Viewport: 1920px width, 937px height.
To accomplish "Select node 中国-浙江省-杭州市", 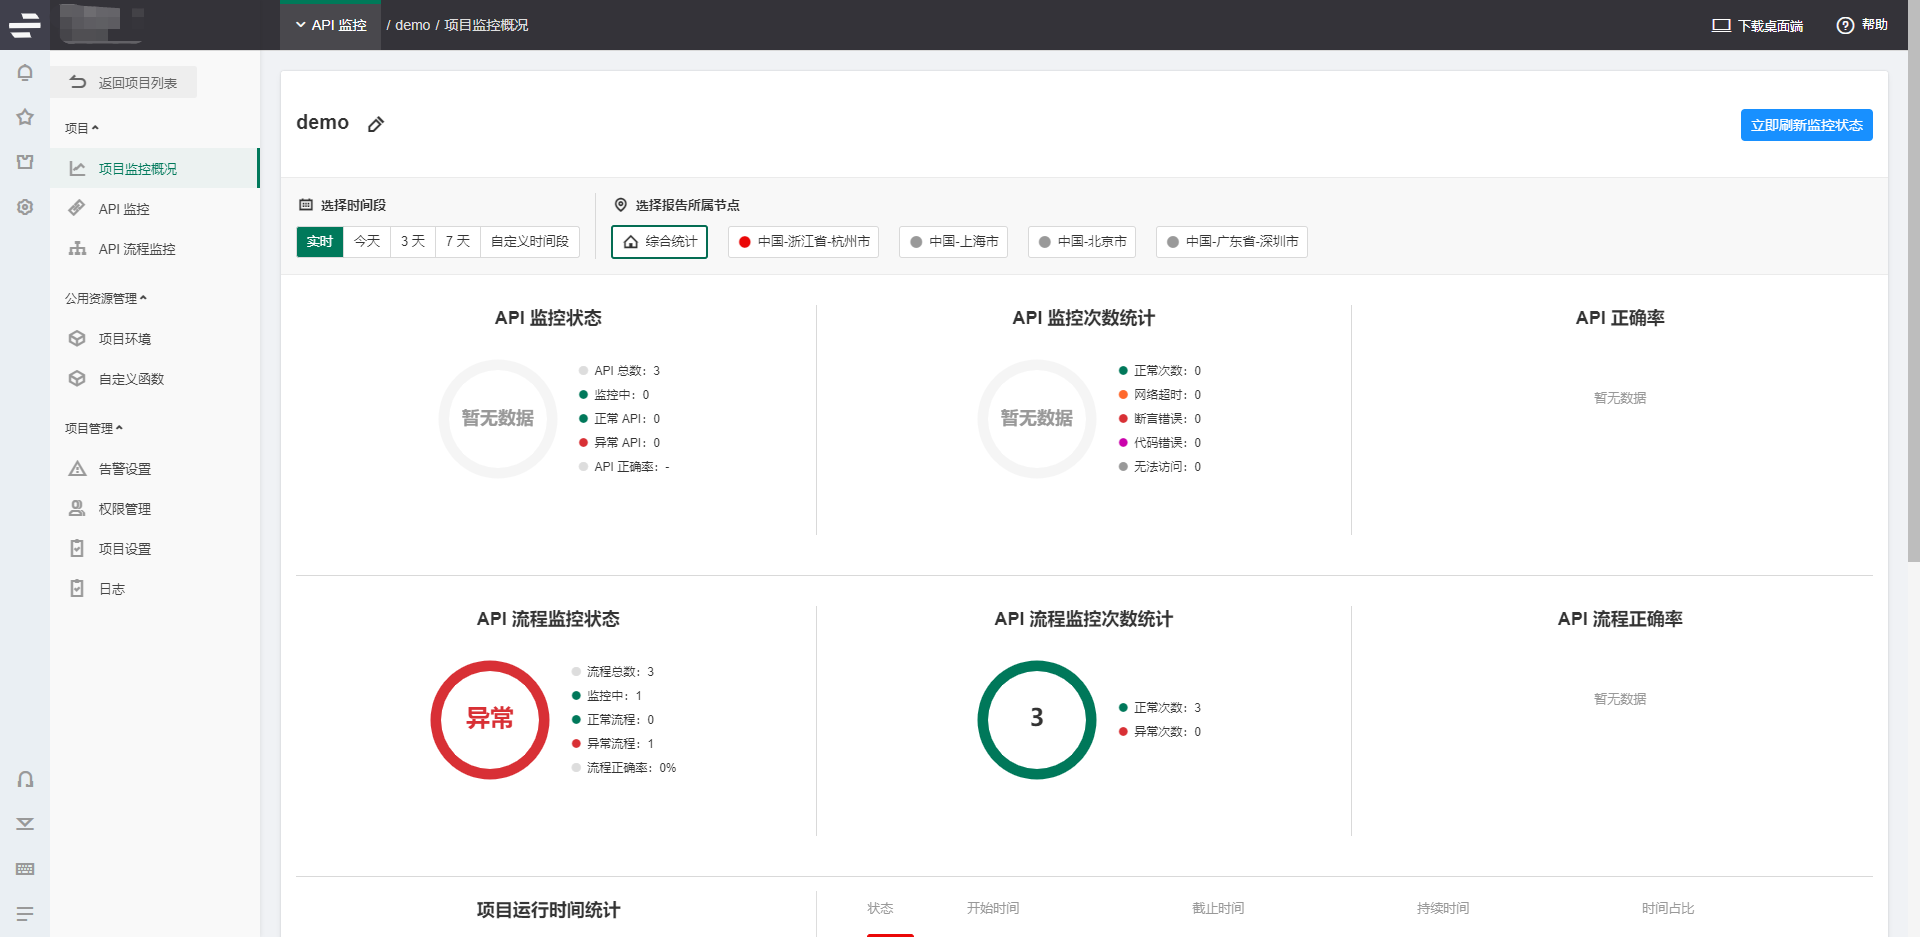I will [x=803, y=241].
